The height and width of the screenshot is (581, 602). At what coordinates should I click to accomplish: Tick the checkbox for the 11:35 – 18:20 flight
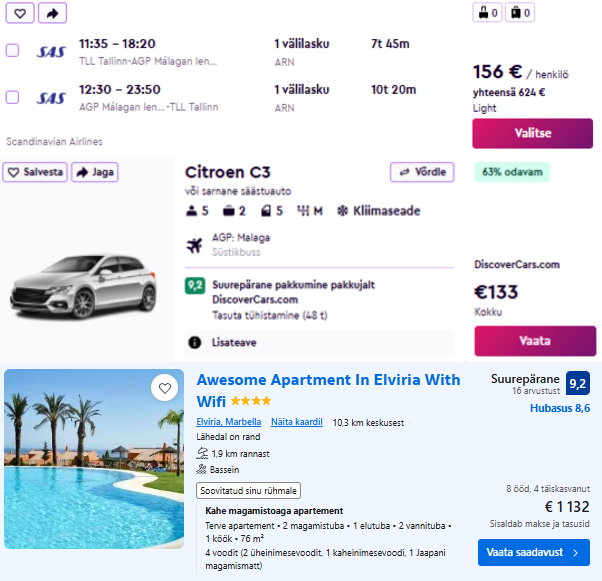coord(12,50)
